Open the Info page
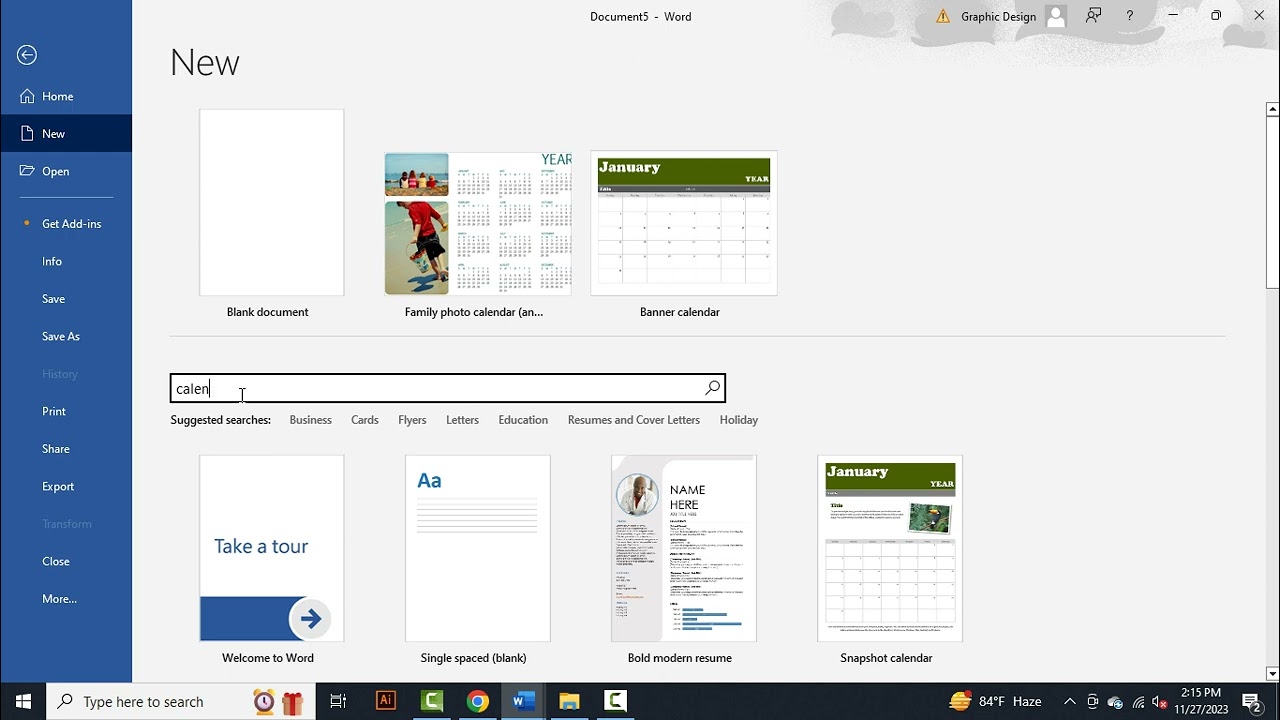Viewport: 1280px width, 720px height. pos(66,261)
